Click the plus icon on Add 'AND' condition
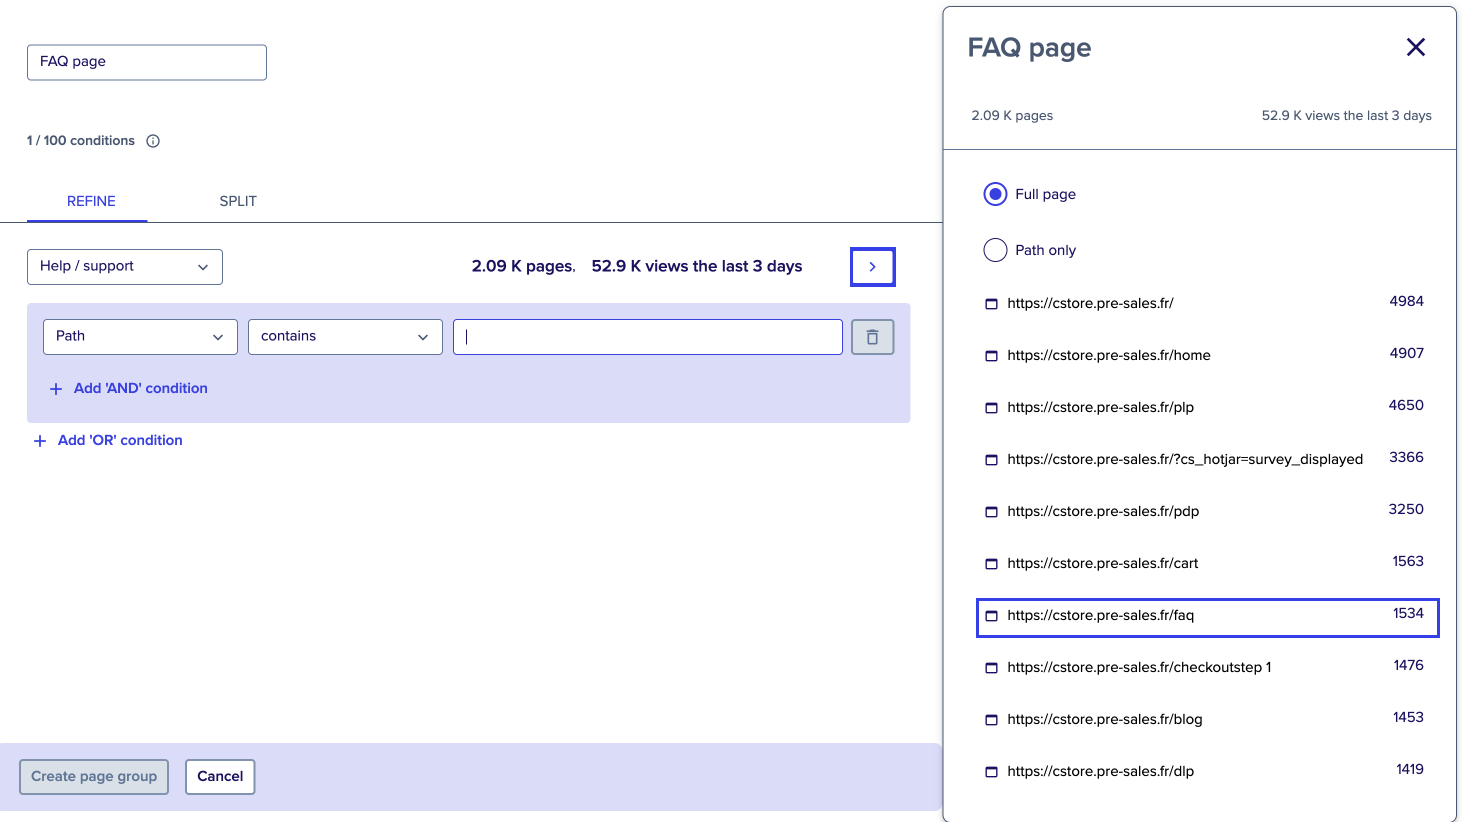 55,388
